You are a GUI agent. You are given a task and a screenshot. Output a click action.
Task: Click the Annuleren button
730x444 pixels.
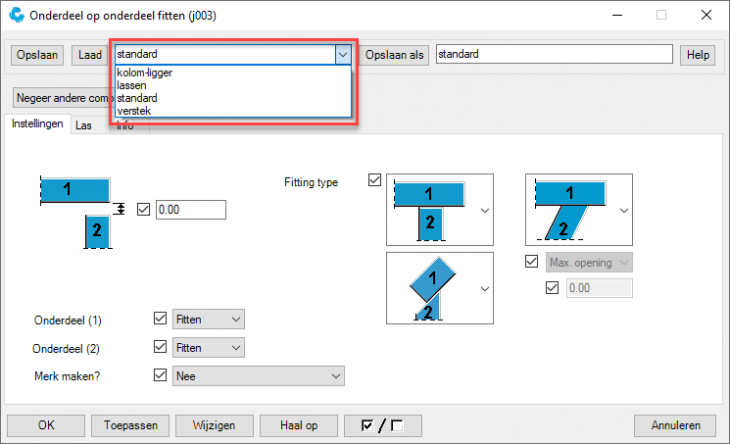[674, 425]
